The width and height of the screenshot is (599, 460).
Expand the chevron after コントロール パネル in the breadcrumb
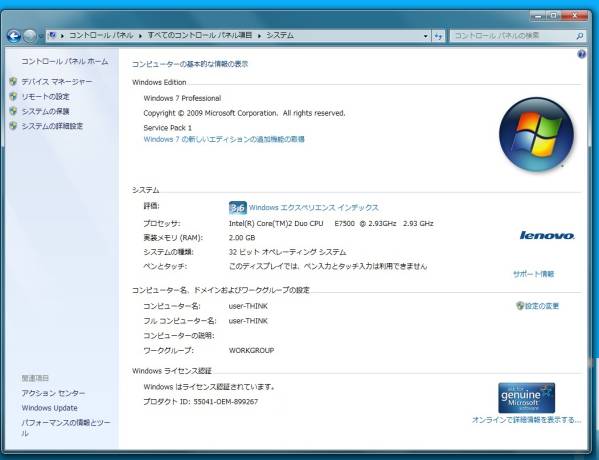[140, 36]
